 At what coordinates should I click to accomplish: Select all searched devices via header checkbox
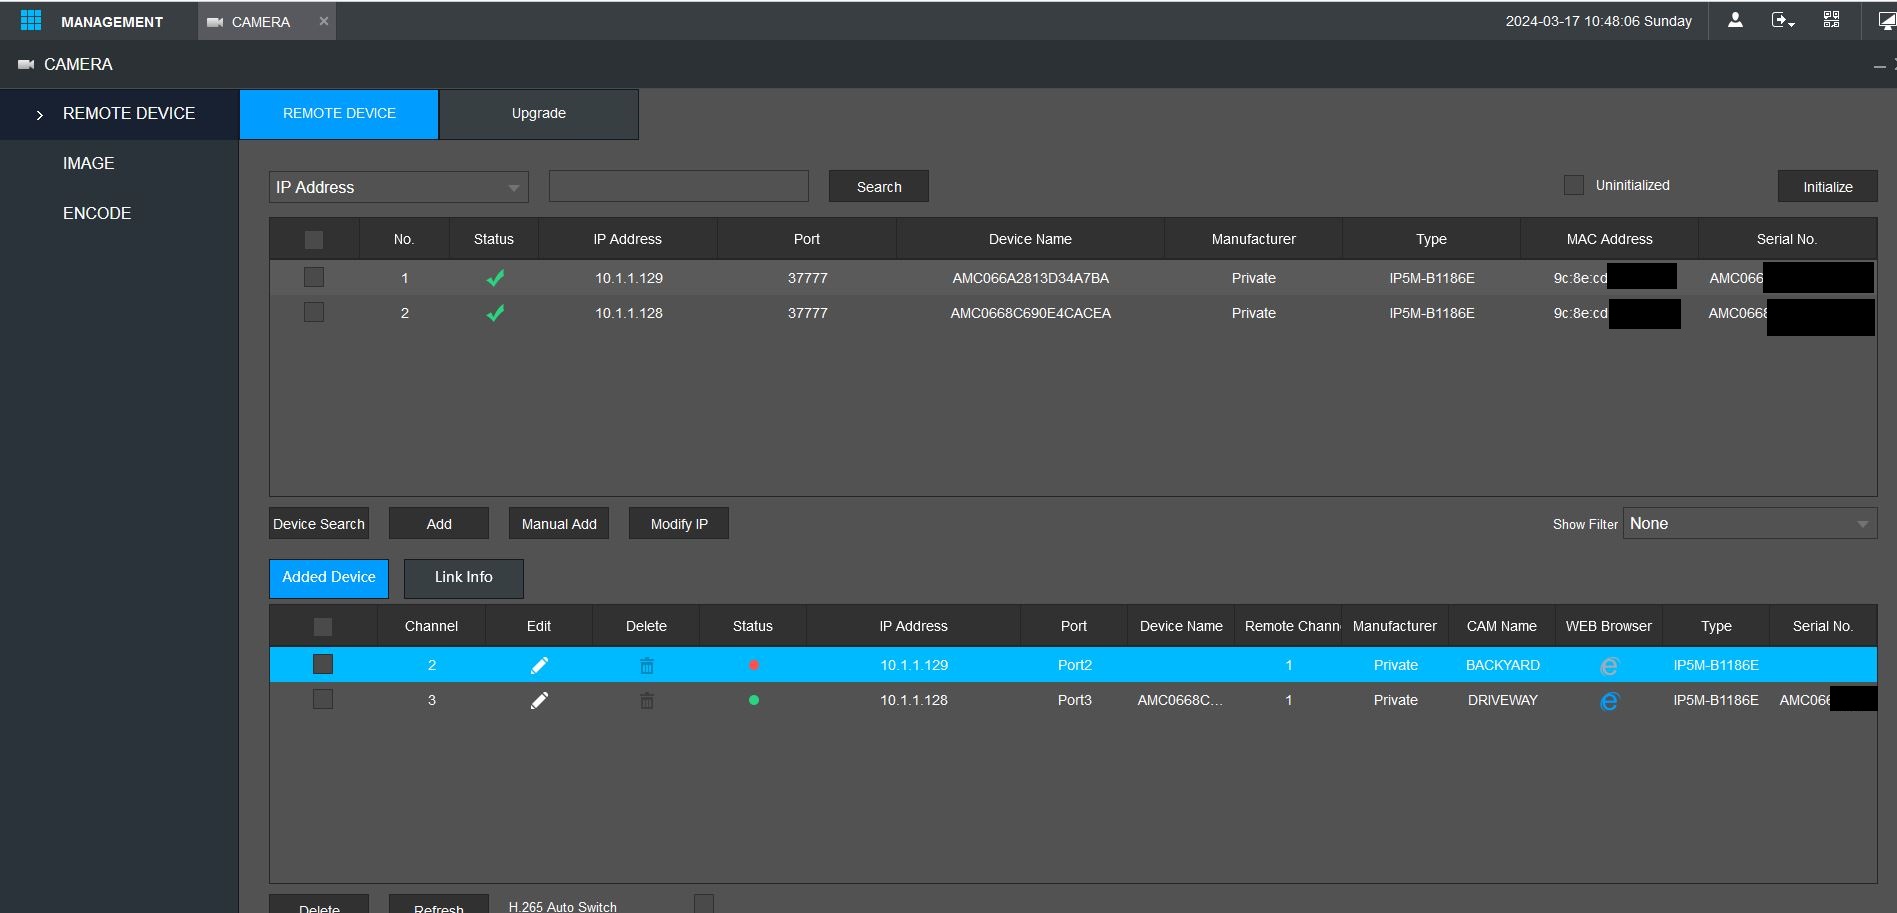(314, 240)
